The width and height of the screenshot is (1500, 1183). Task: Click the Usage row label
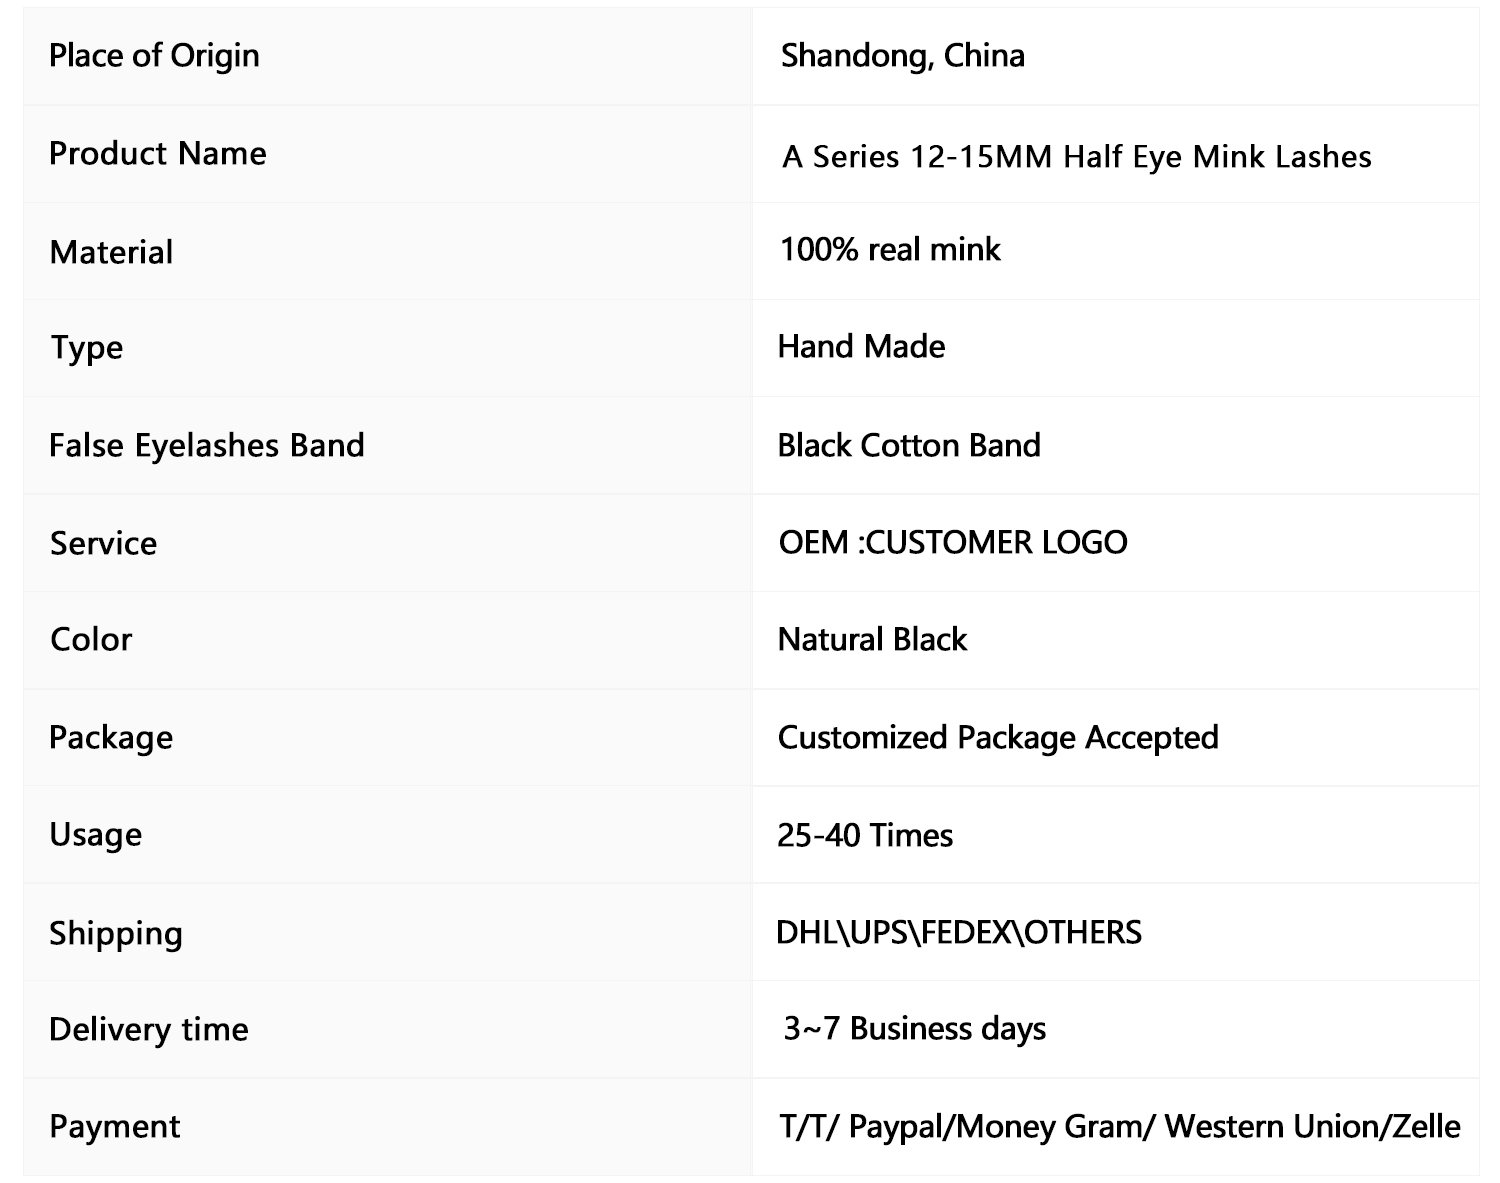click(96, 835)
